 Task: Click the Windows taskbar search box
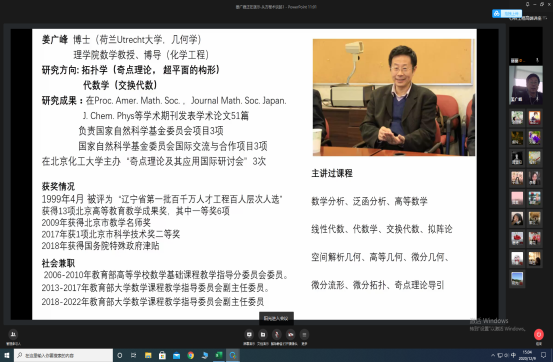coord(63,355)
